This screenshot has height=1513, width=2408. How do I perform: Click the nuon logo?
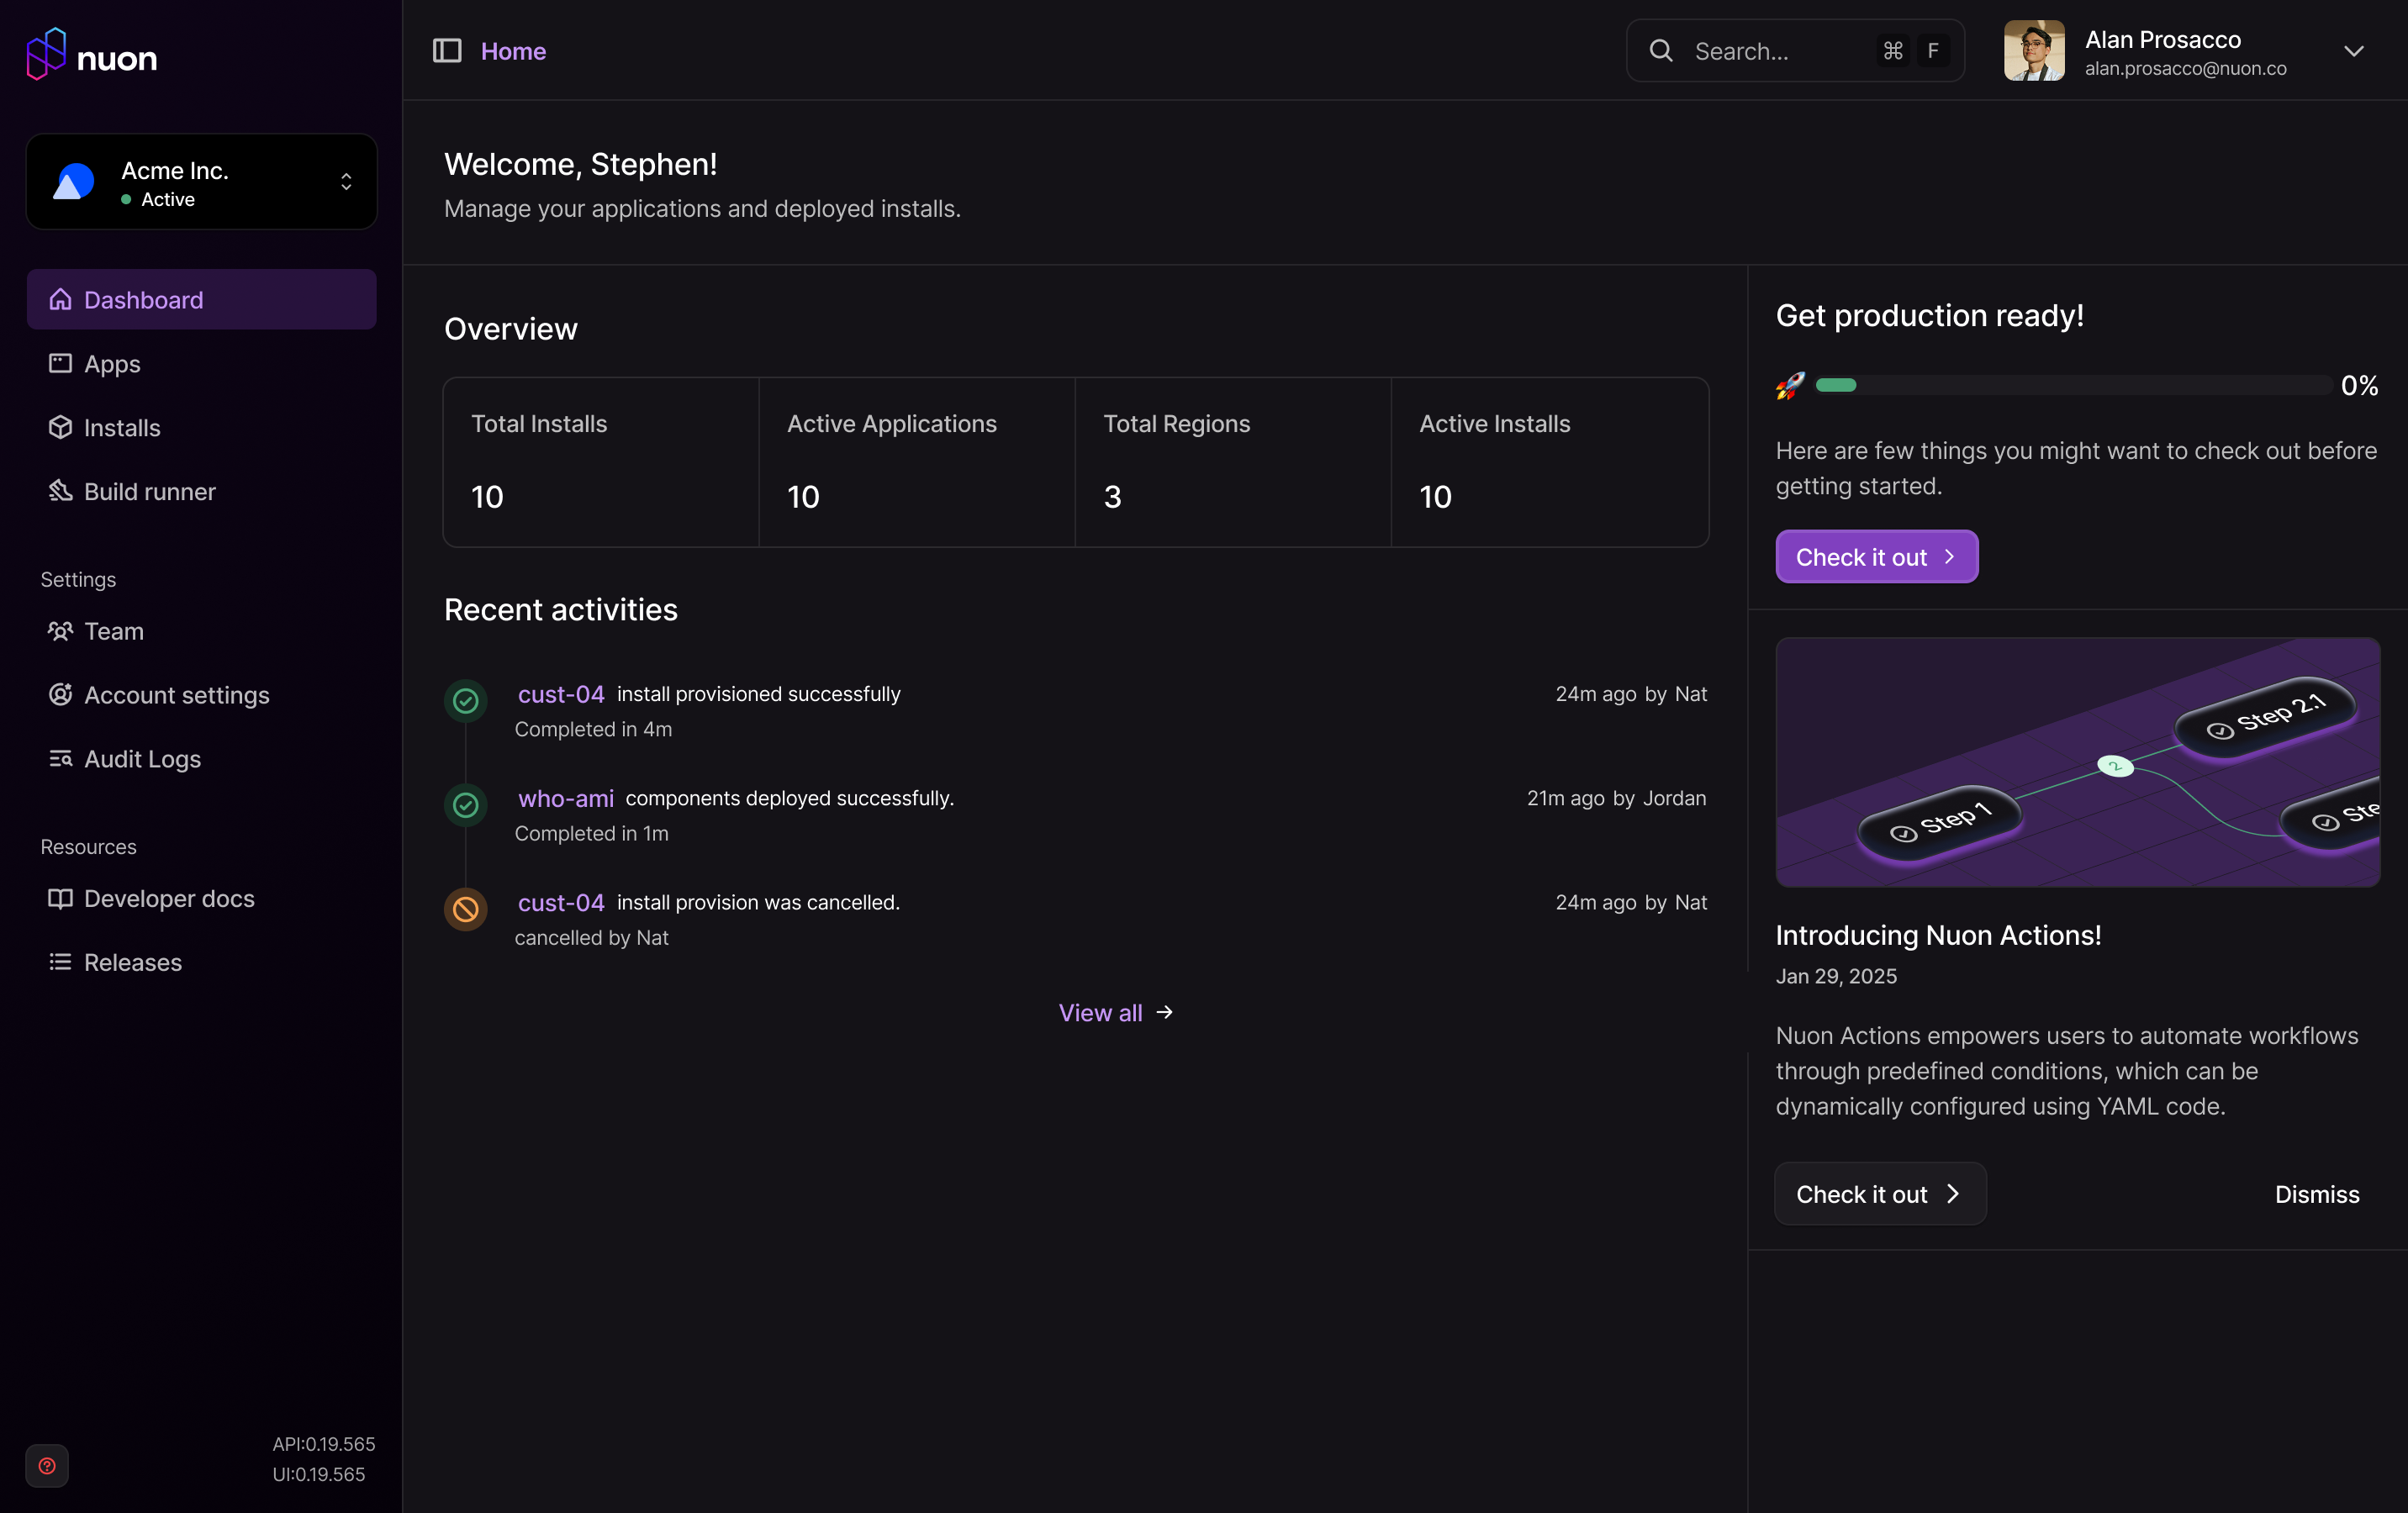pos(92,55)
